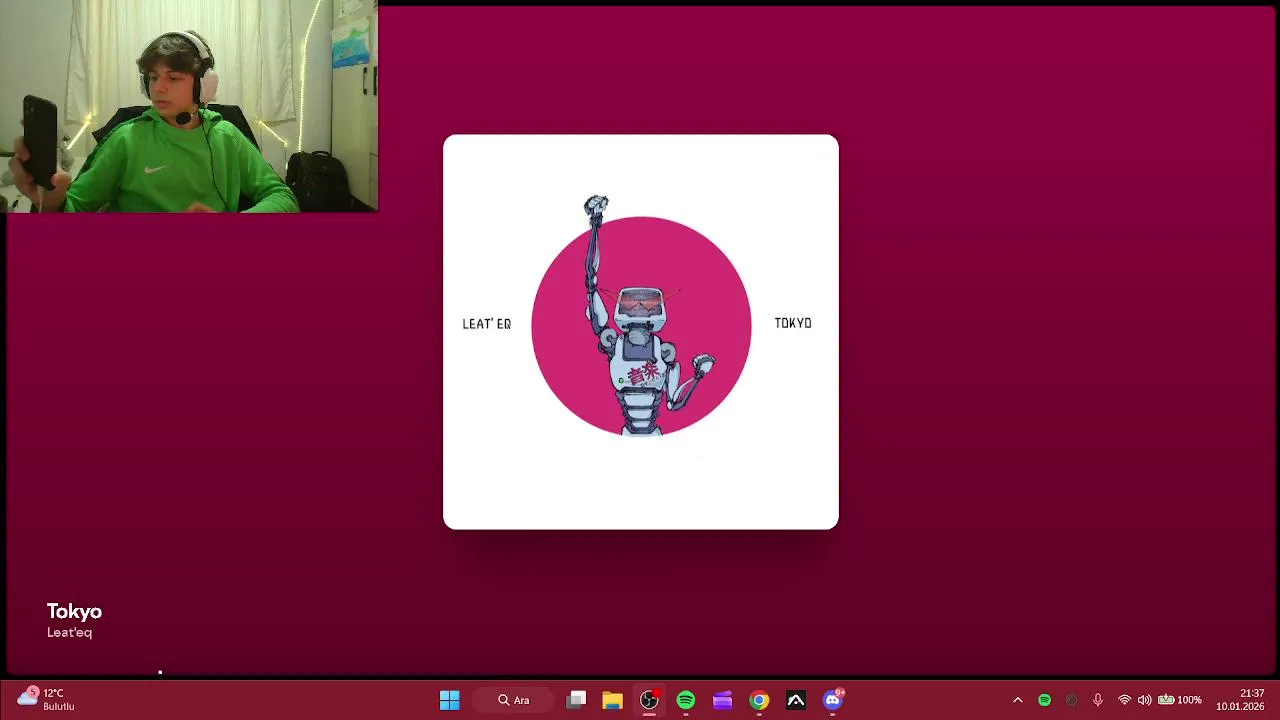Open Task View from the taskbar
Viewport: 1280px width, 720px height.
pos(576,700)
